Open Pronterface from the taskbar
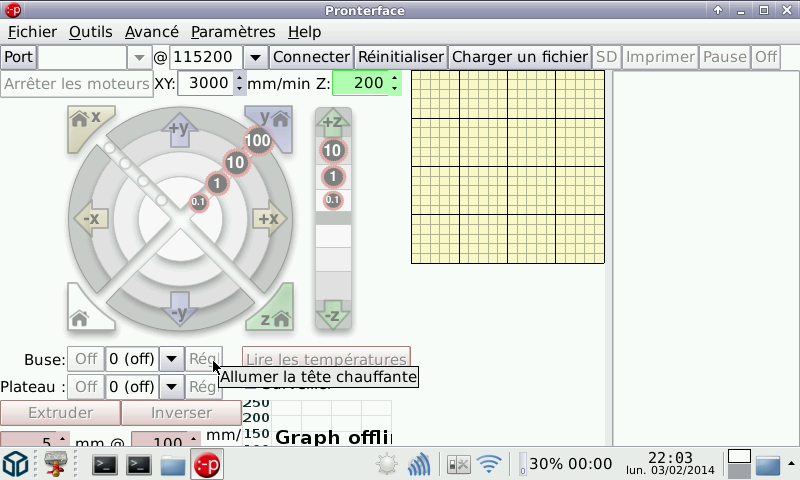800x480 pixels. (207, 465)
